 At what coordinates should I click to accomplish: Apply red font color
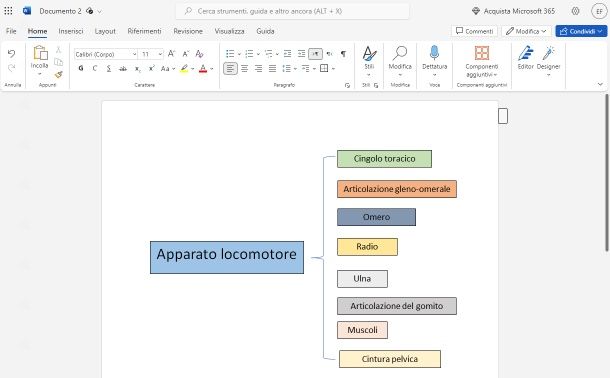pyautogui.click(x=203, y=69)
